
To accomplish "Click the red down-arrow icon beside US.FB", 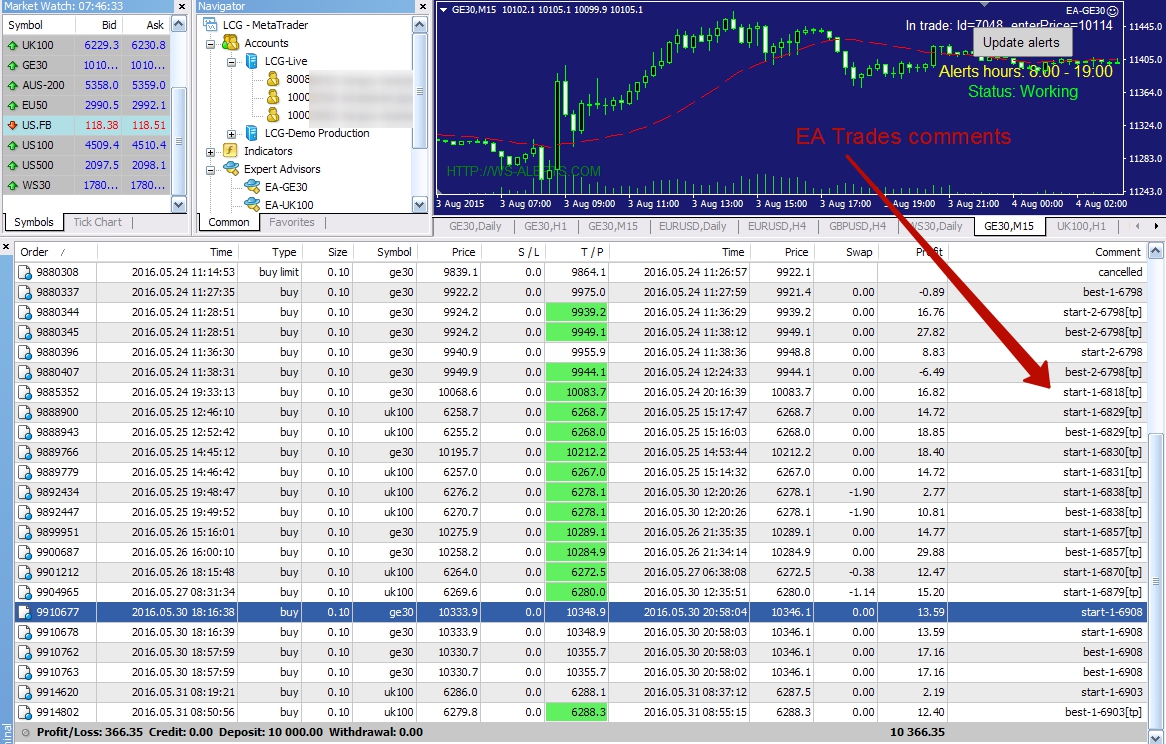I will tap(12, 126).
